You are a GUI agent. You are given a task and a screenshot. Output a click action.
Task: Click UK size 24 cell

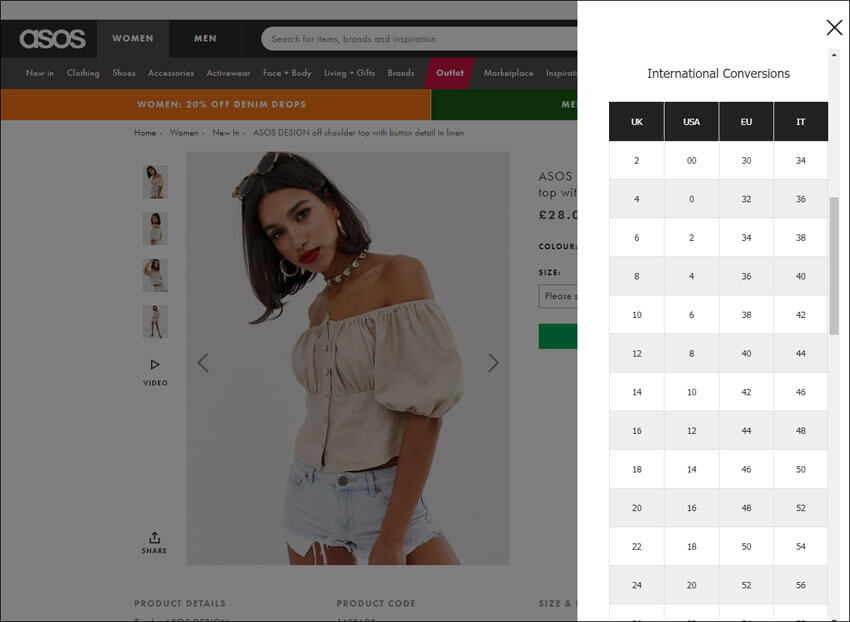pos(636,585)
